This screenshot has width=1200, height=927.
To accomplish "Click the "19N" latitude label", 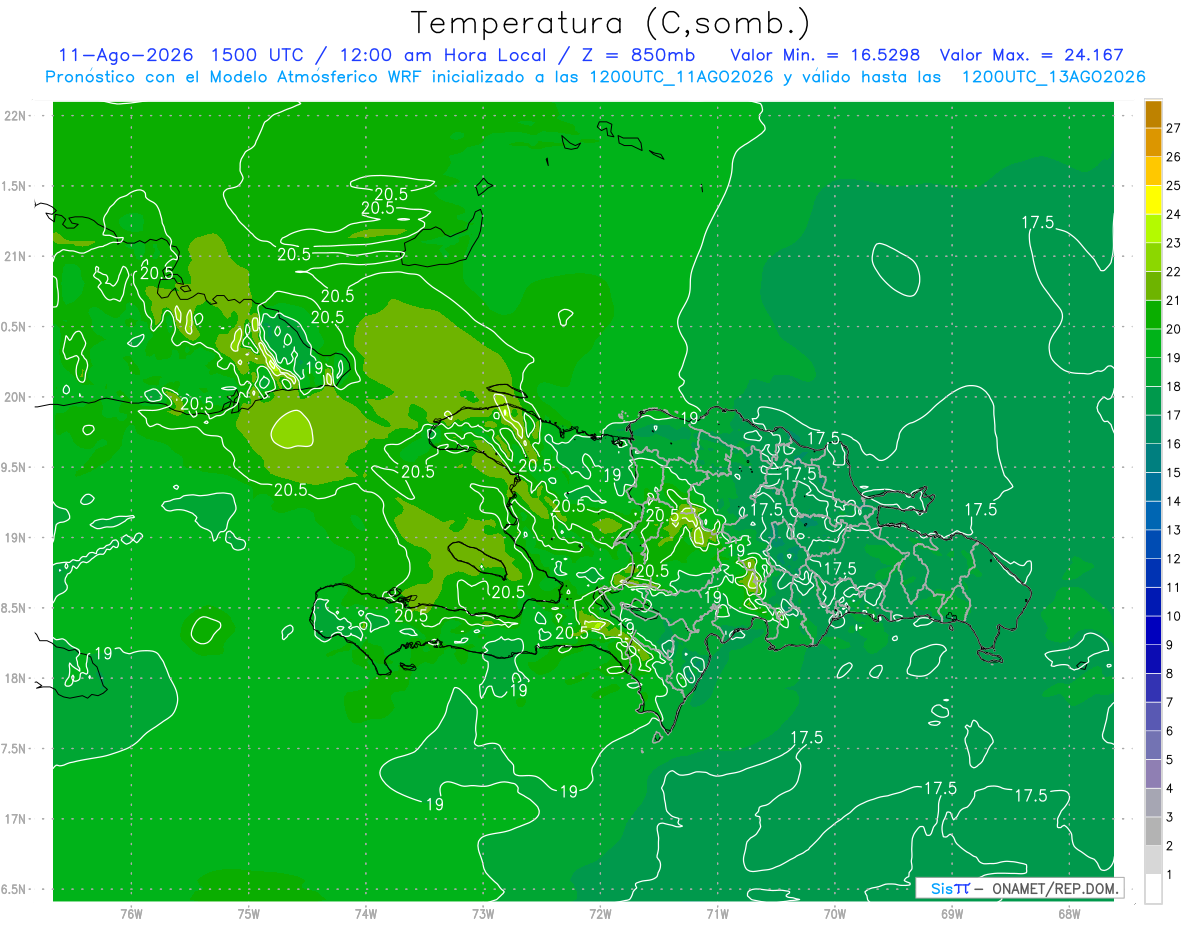I will (15, 537).
